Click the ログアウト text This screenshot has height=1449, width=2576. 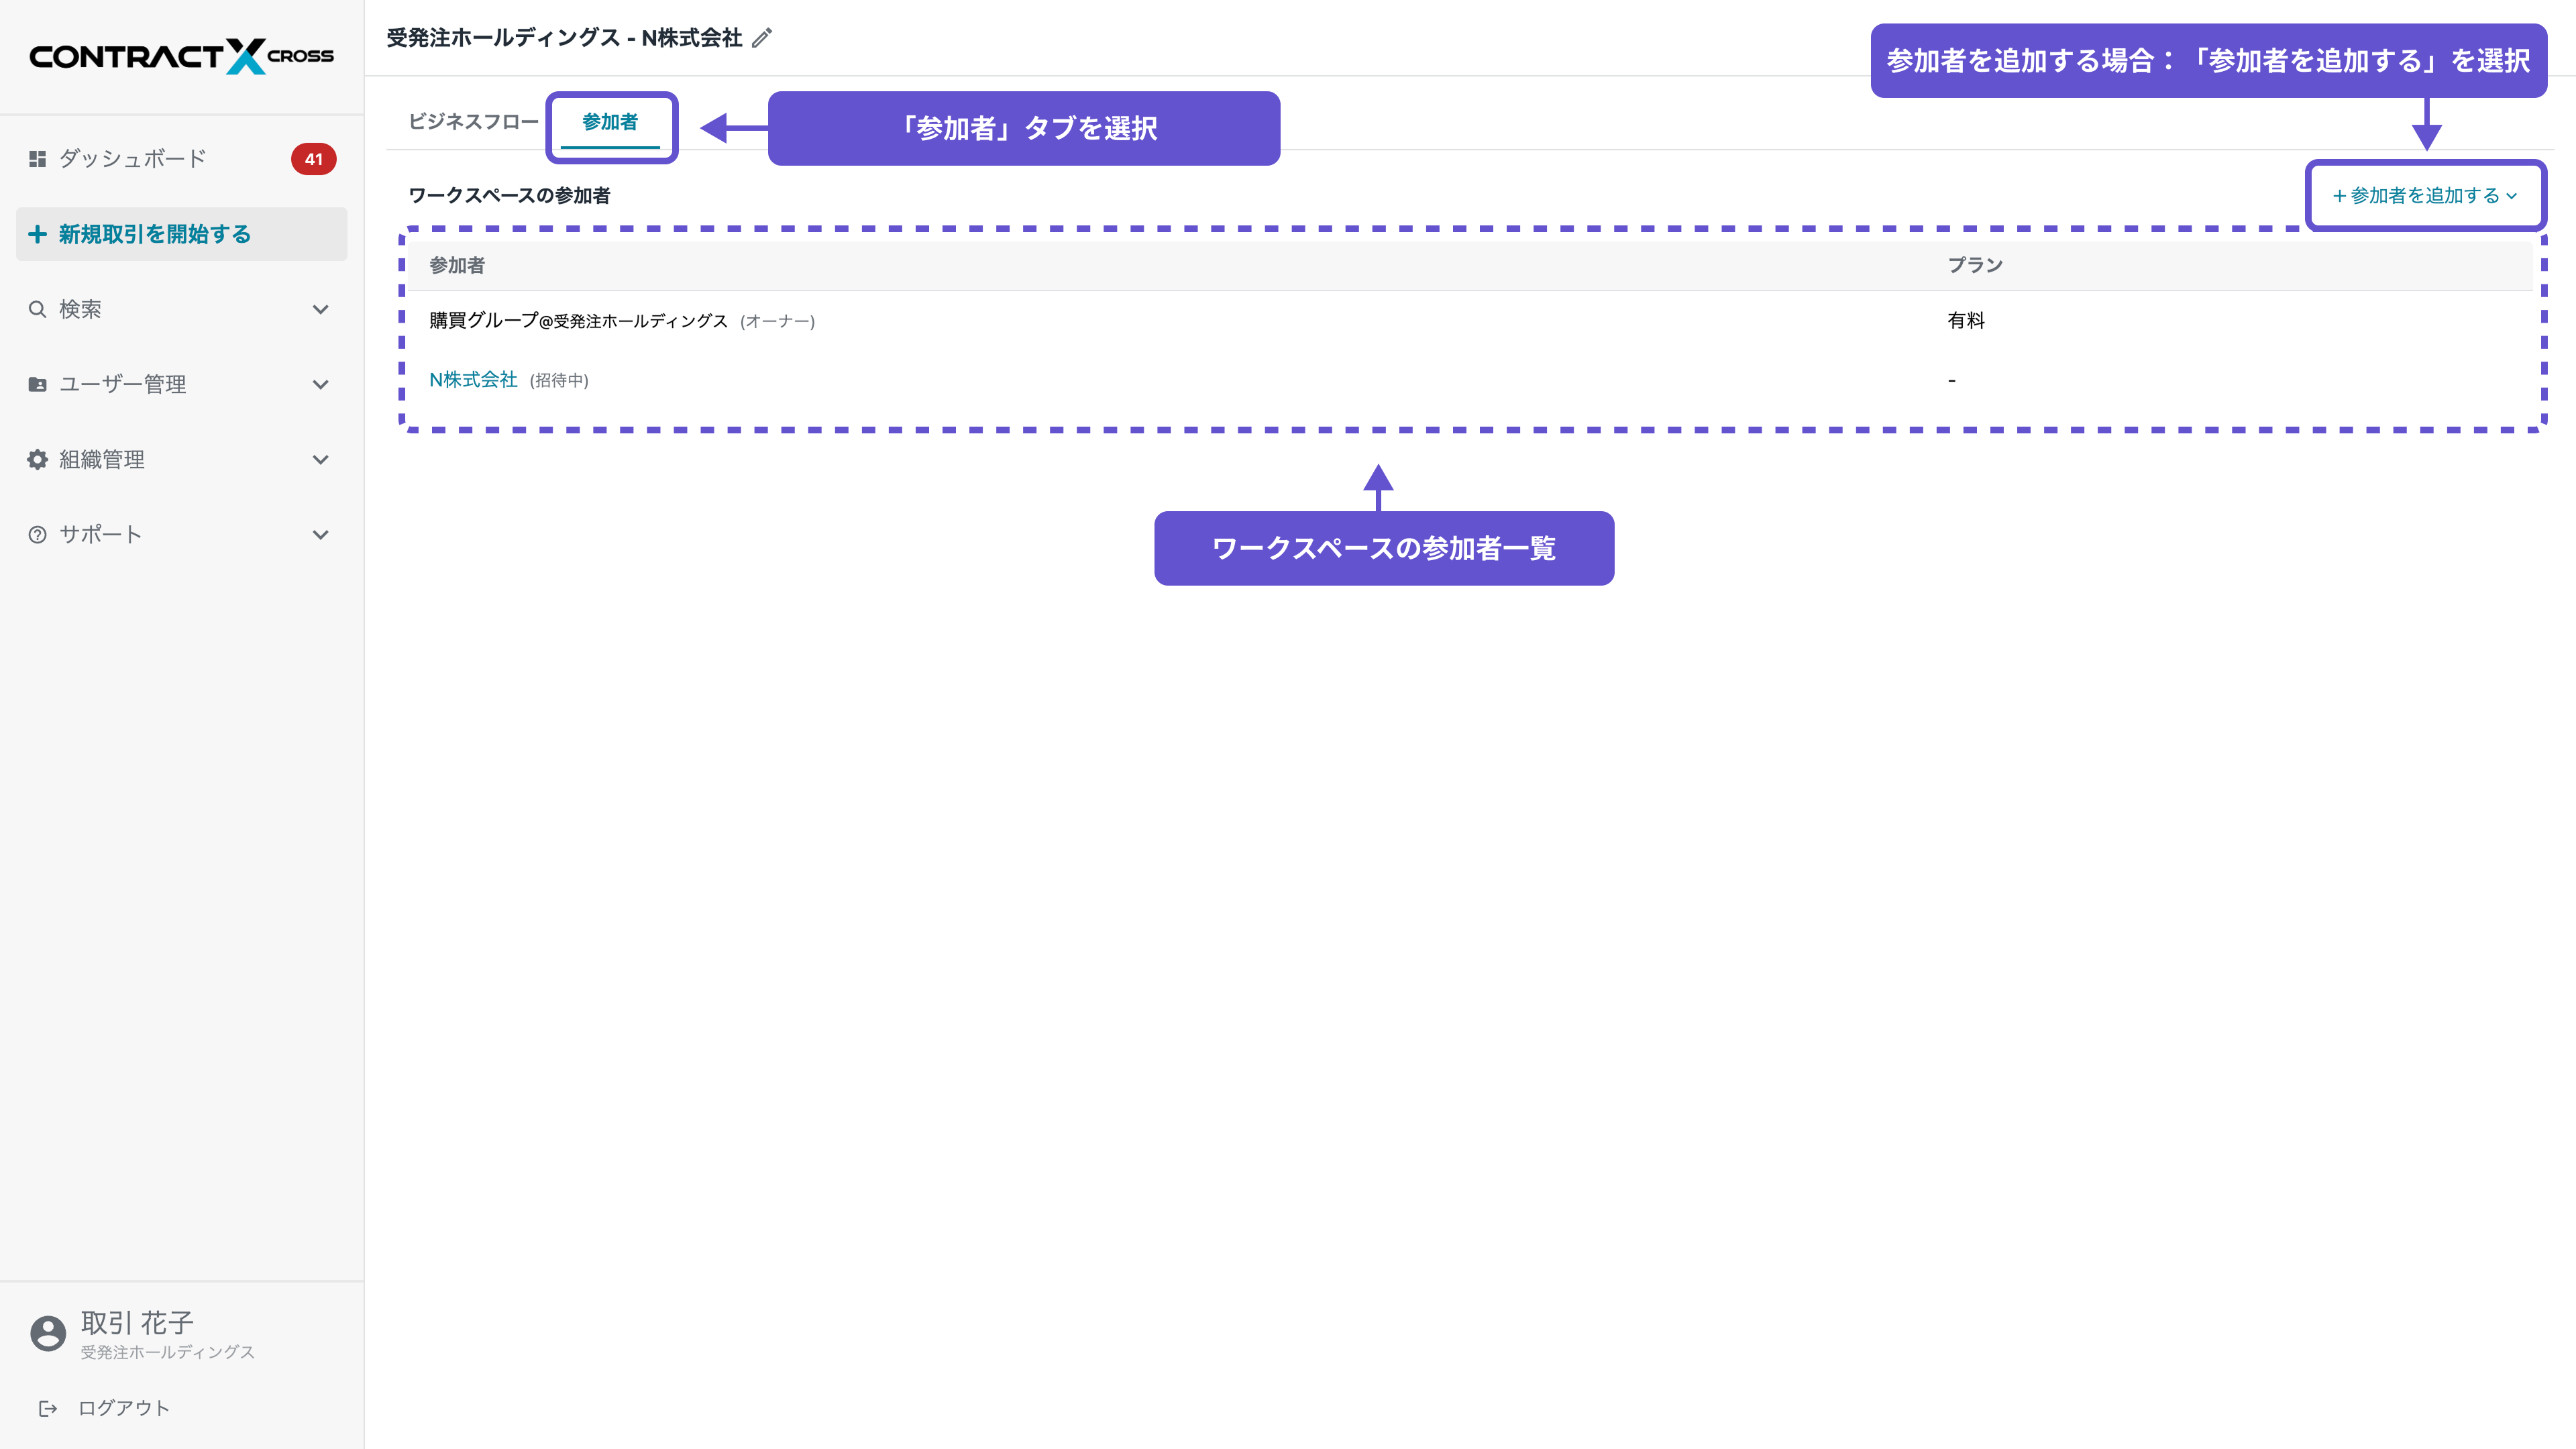pos(124,1408)
